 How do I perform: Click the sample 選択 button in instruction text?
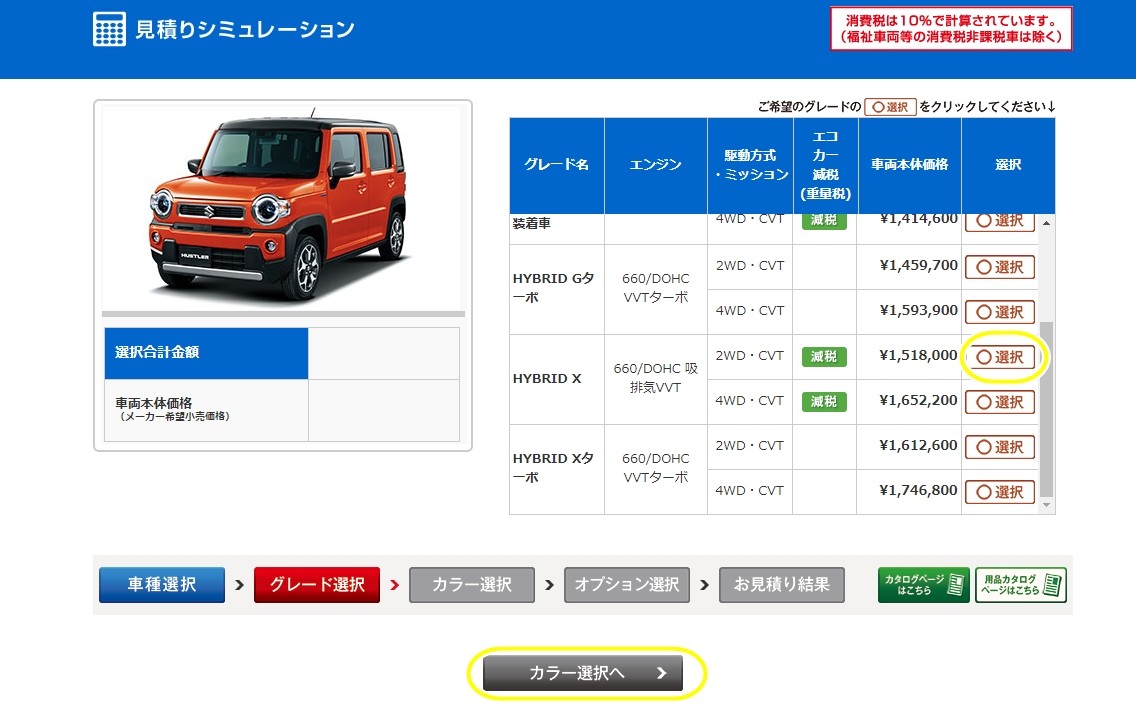point(890,107)
